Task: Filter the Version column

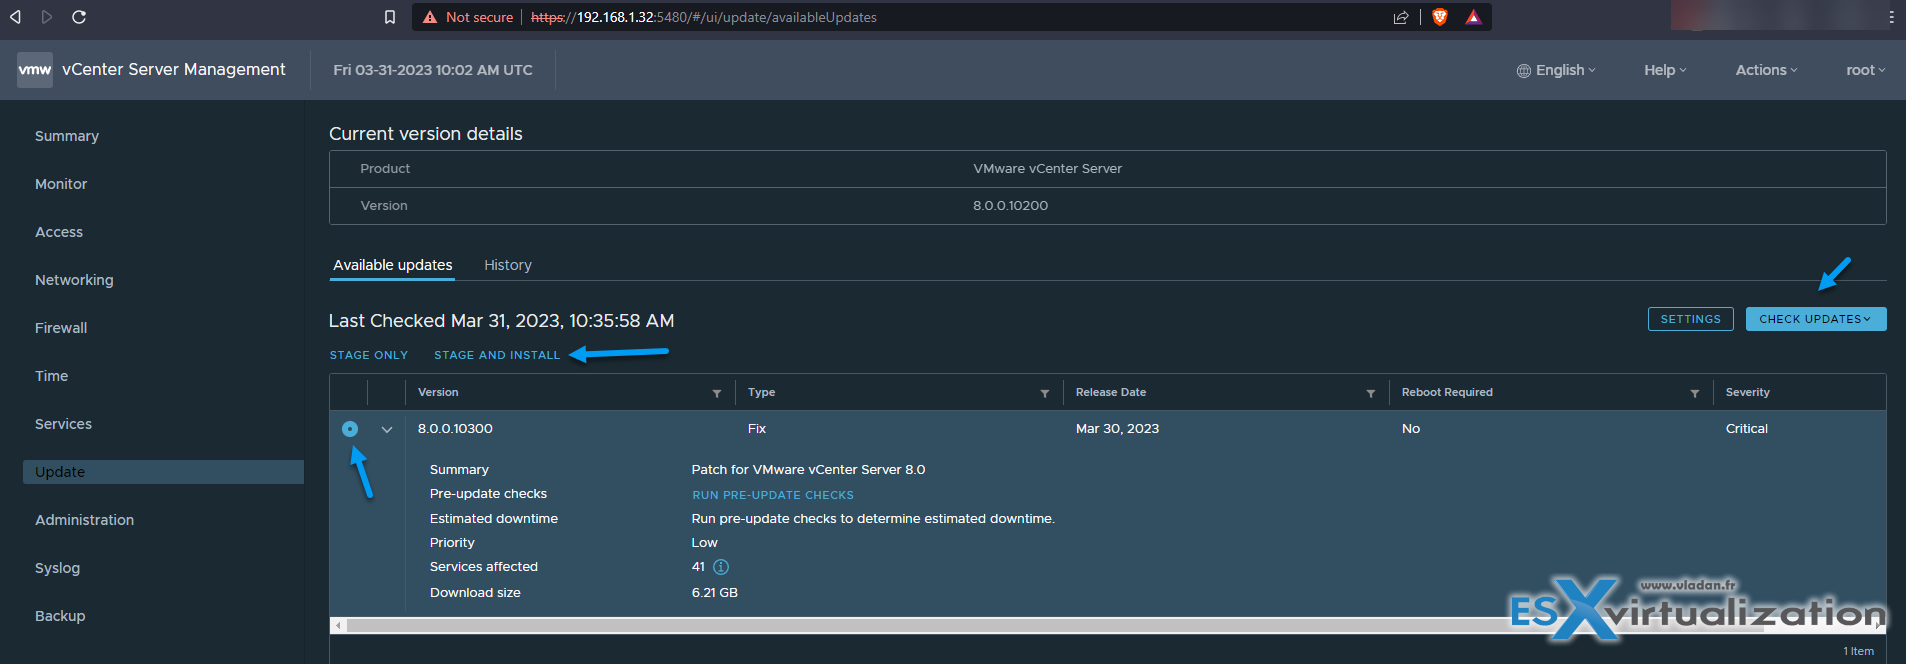Action: 717,393
